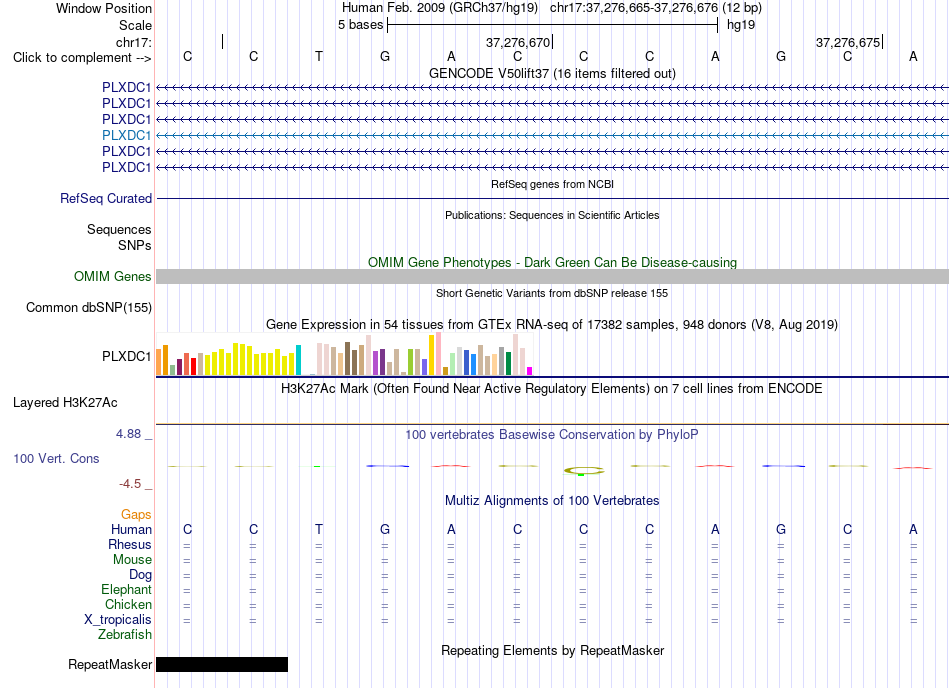This screenshot has width=950, height=688.
Task: Click the 4.88 PhyloP upper value
Action: coord(128,434)
